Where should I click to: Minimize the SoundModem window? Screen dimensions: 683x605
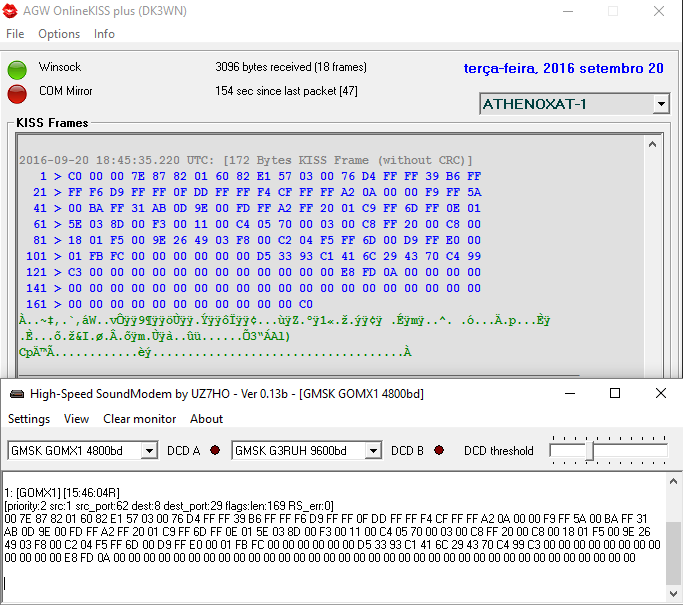tap(570, 394)
